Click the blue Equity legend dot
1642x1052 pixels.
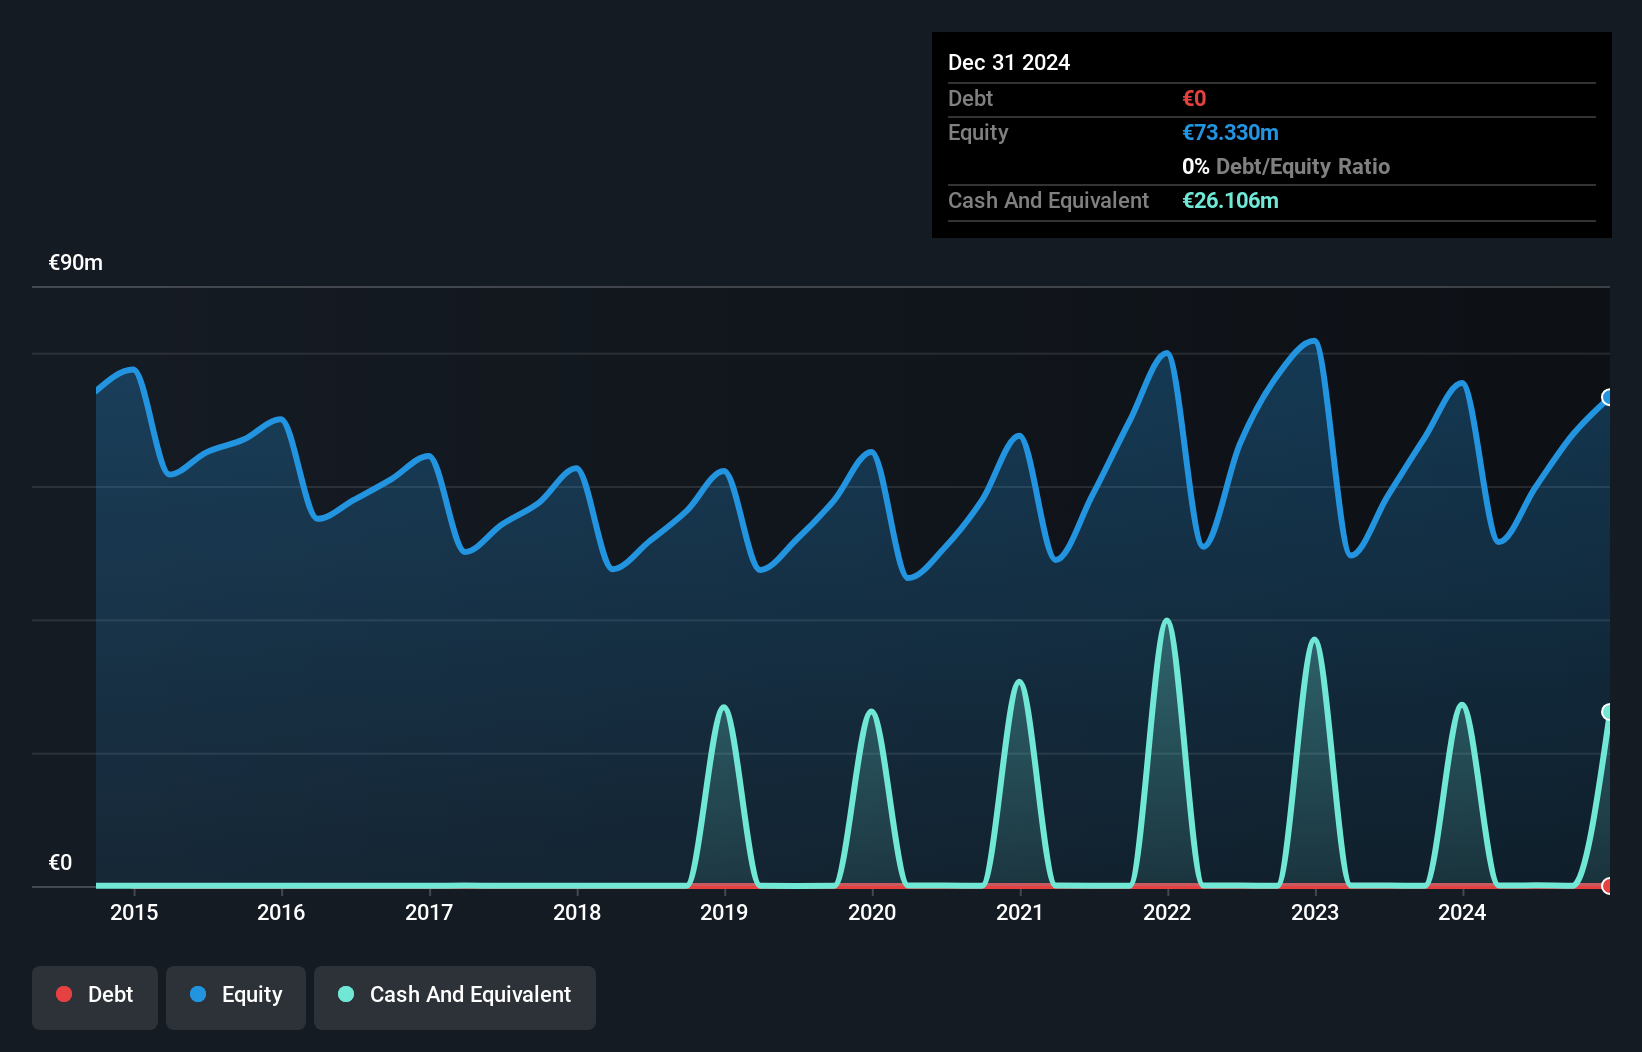pos(198,994)
